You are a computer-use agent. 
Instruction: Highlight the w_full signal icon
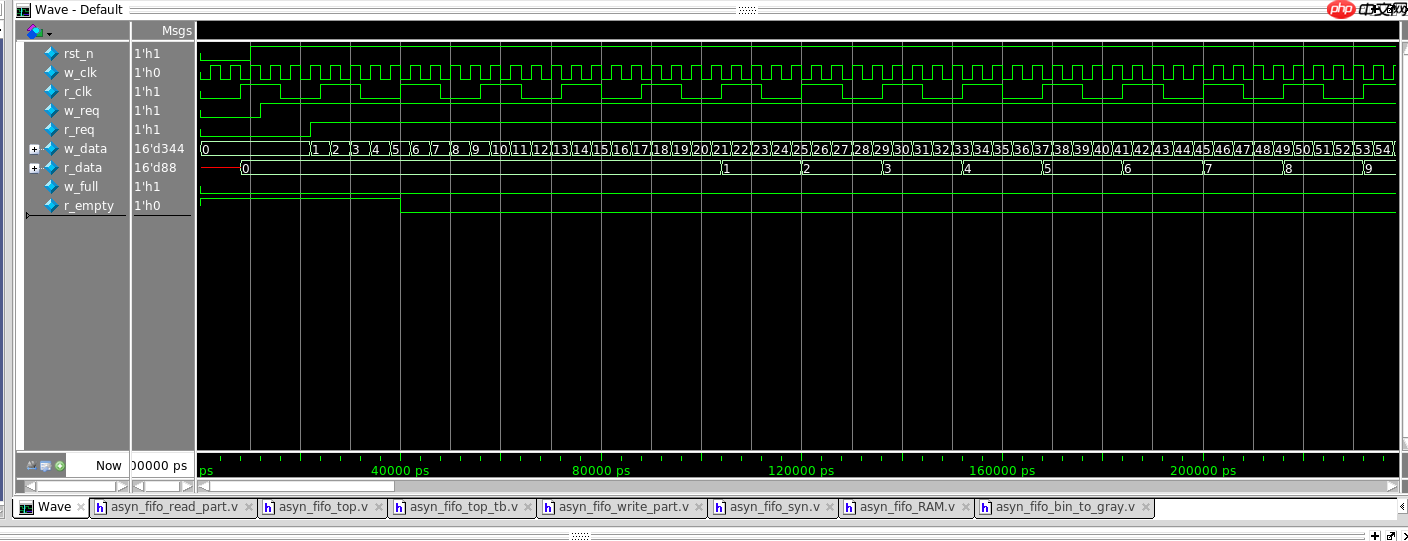[51, 187]
